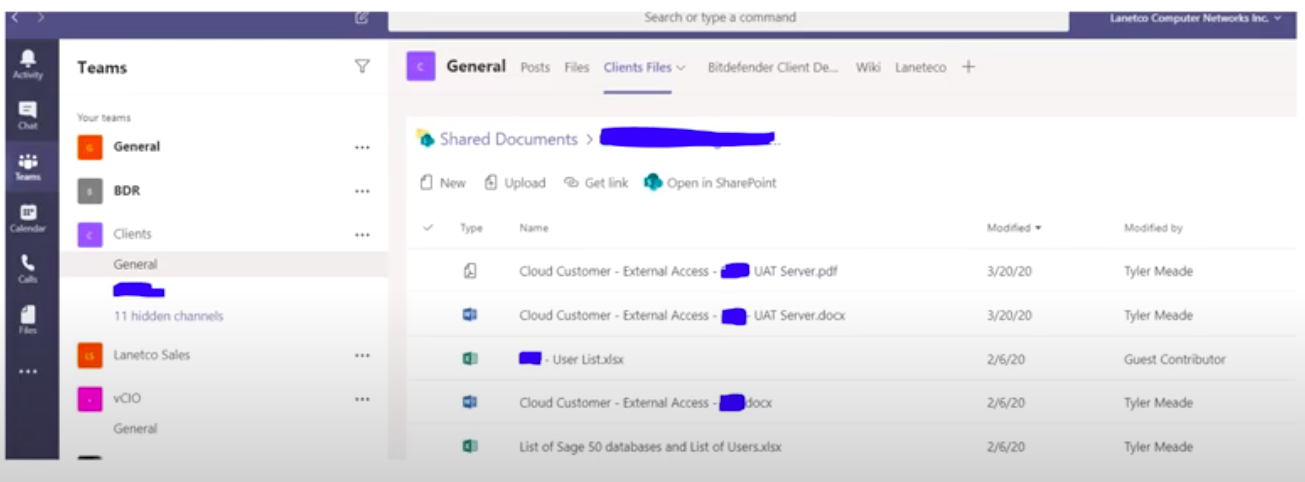Click the PDF icon for UAT Server.pdf
The height and width of the screenshot is (482, 1305).
[469, 271]
